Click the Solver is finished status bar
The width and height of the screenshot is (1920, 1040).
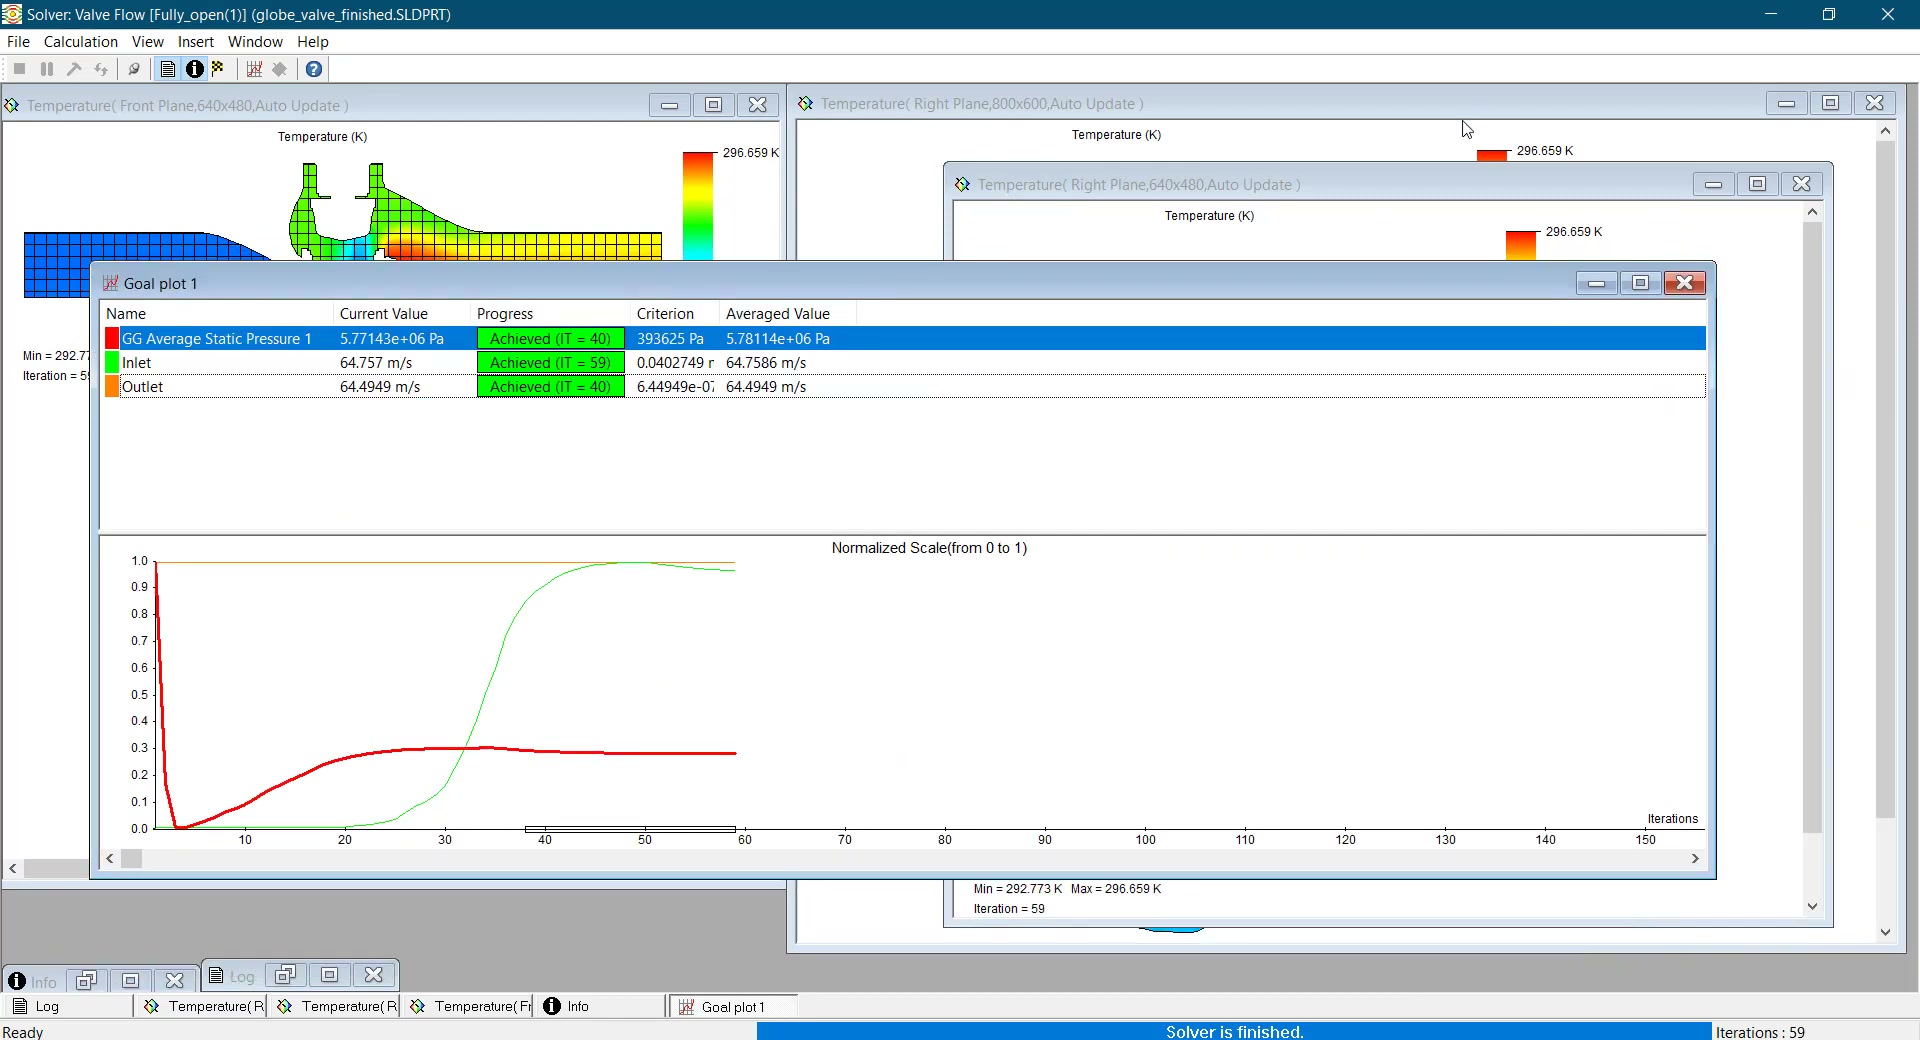(1234, 1032)
